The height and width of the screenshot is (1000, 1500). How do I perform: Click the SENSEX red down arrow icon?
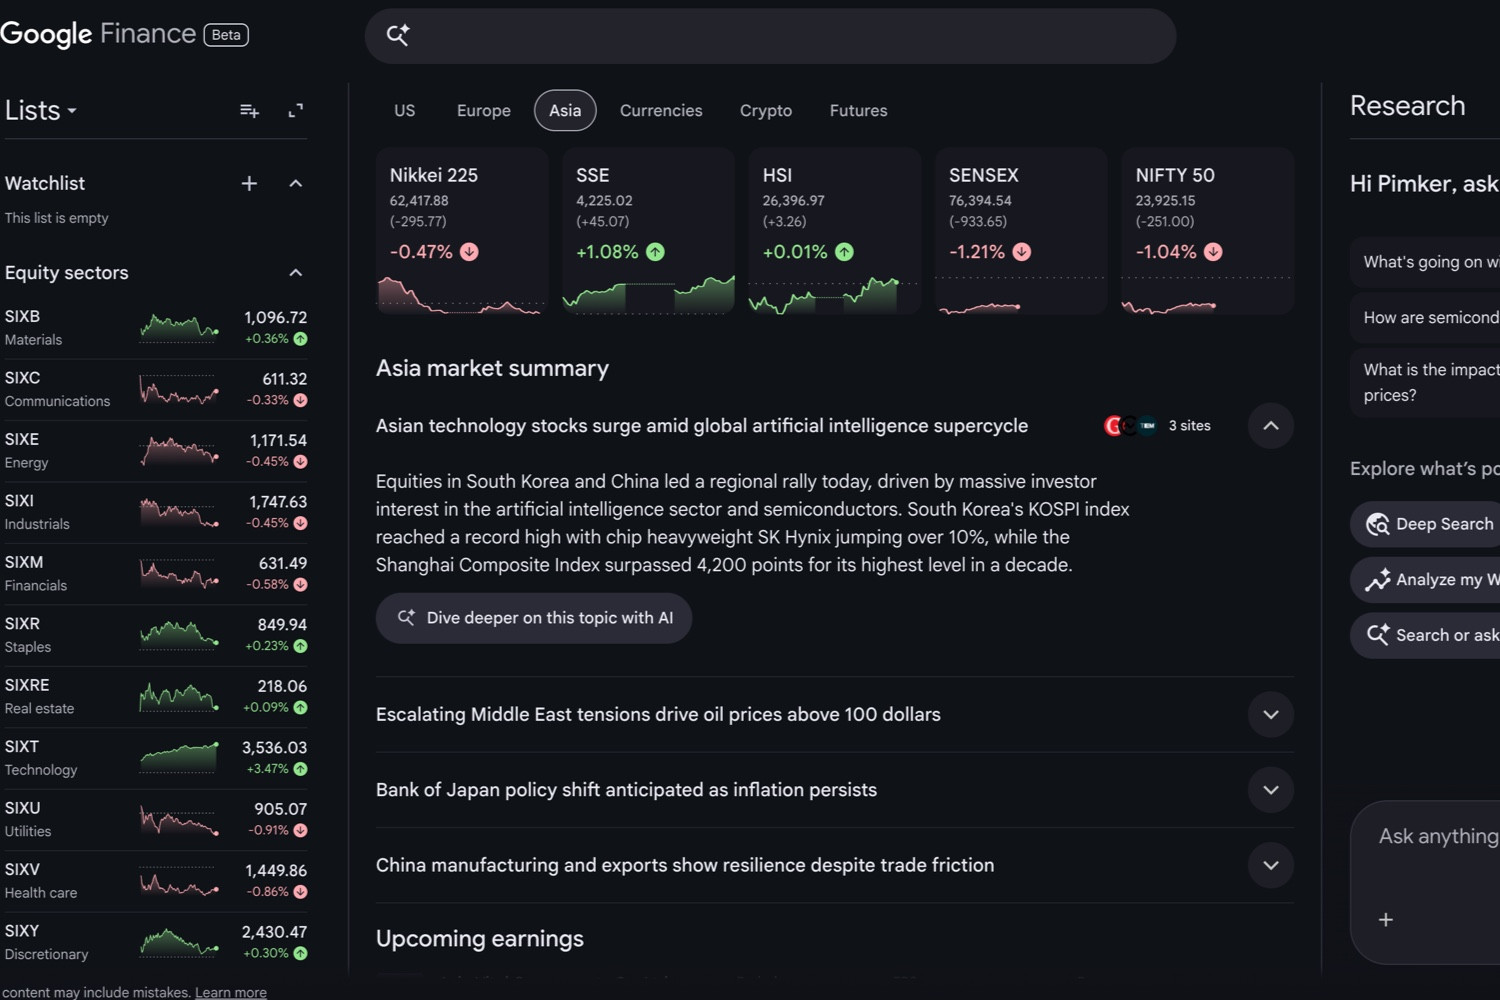pyautogui.click(x=1021, y=252)
